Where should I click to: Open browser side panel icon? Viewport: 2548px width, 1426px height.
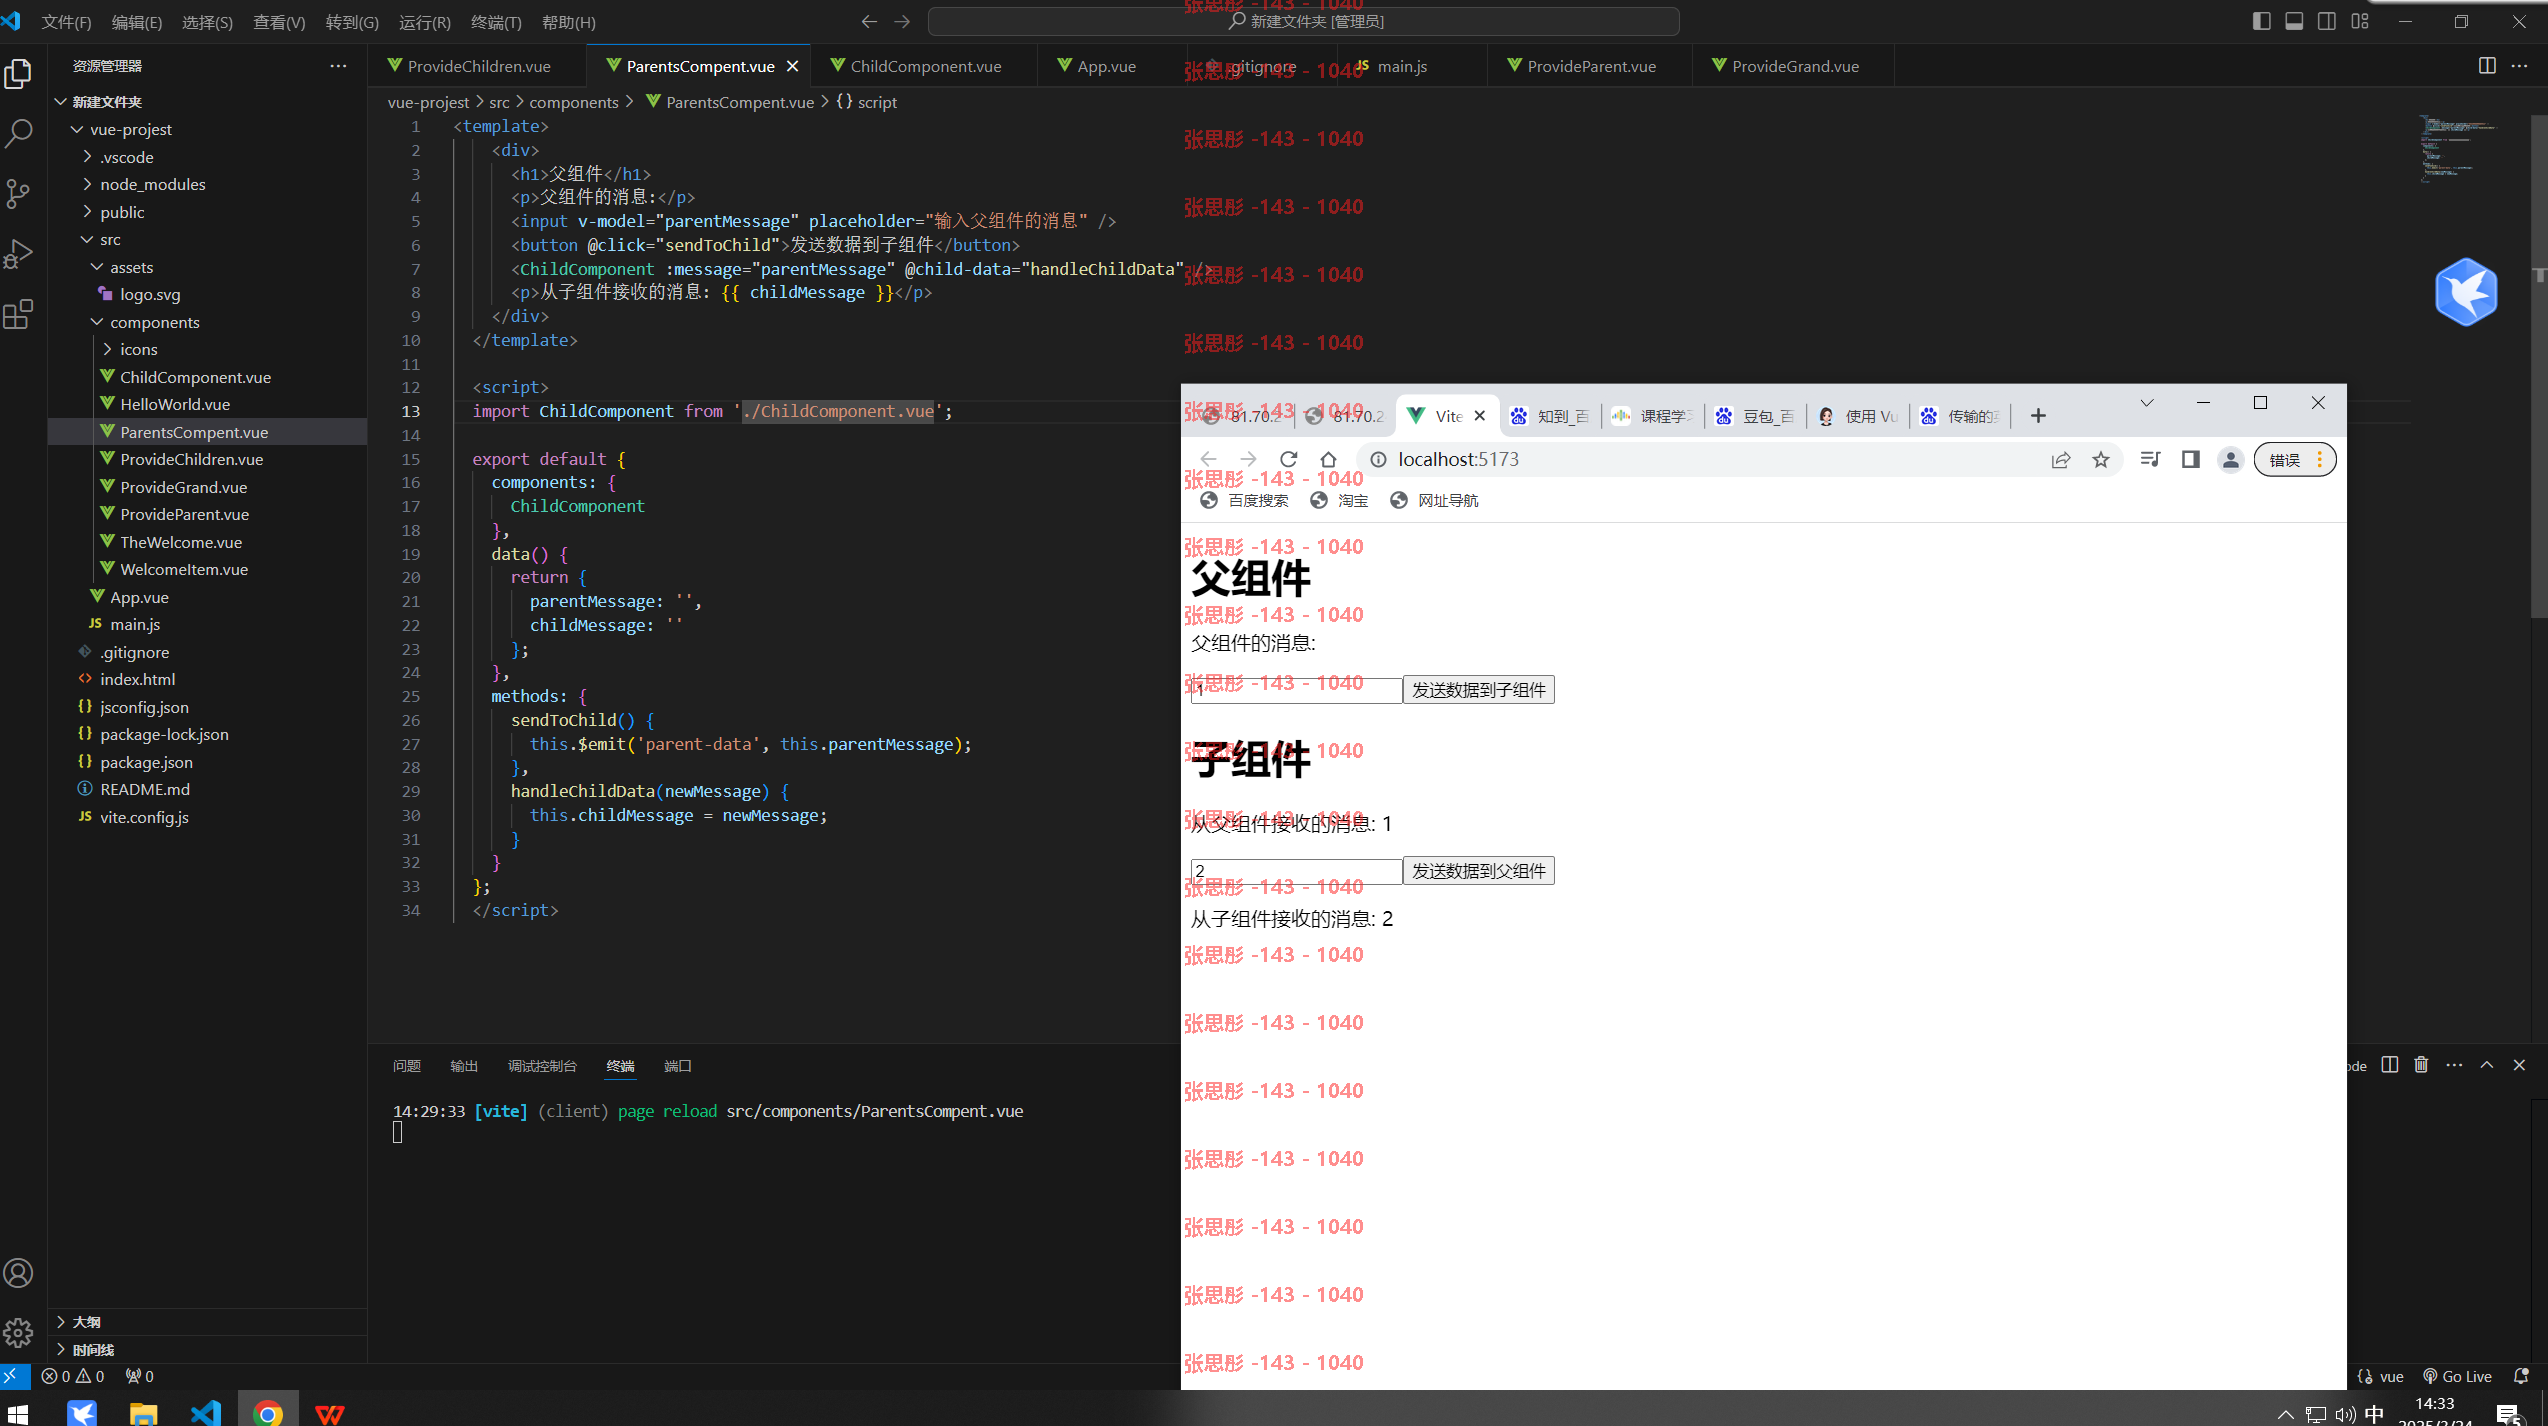(2191, 459)
